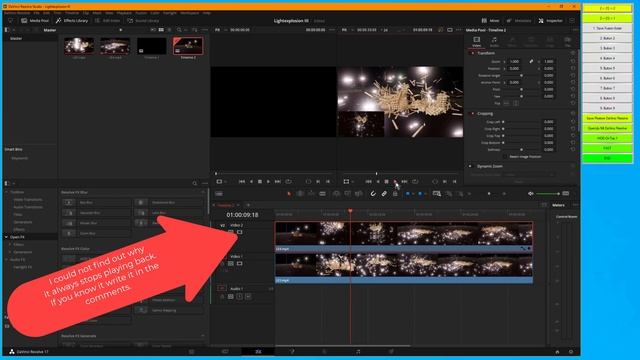Select the Video tab in Inspector
Screen dimensions: 640x360
[476, 41]
